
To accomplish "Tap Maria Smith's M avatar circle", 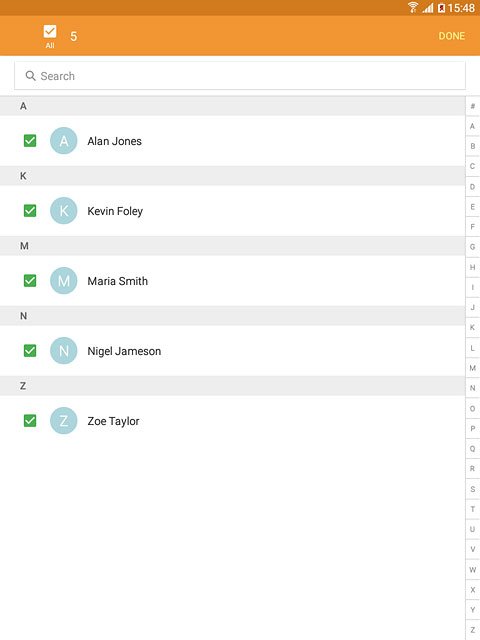I will [64, 281].
